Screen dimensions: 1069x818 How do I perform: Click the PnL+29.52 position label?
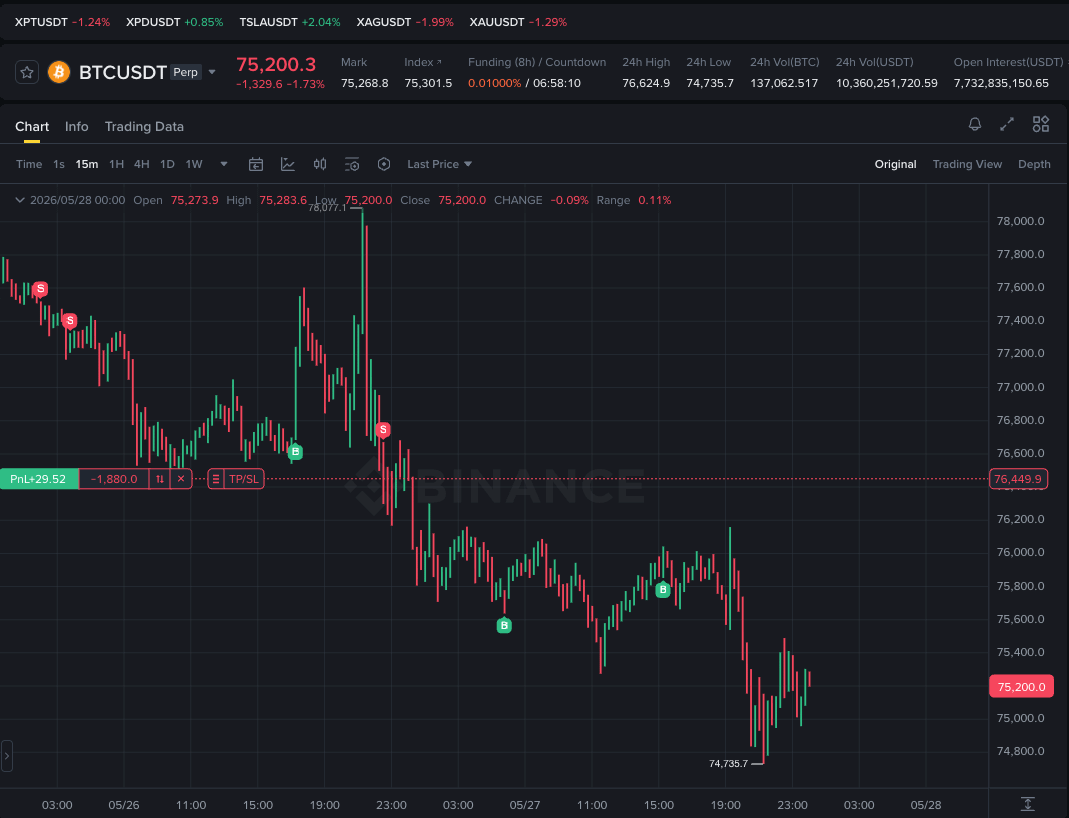pyautogui.click(x=39, y=479)
